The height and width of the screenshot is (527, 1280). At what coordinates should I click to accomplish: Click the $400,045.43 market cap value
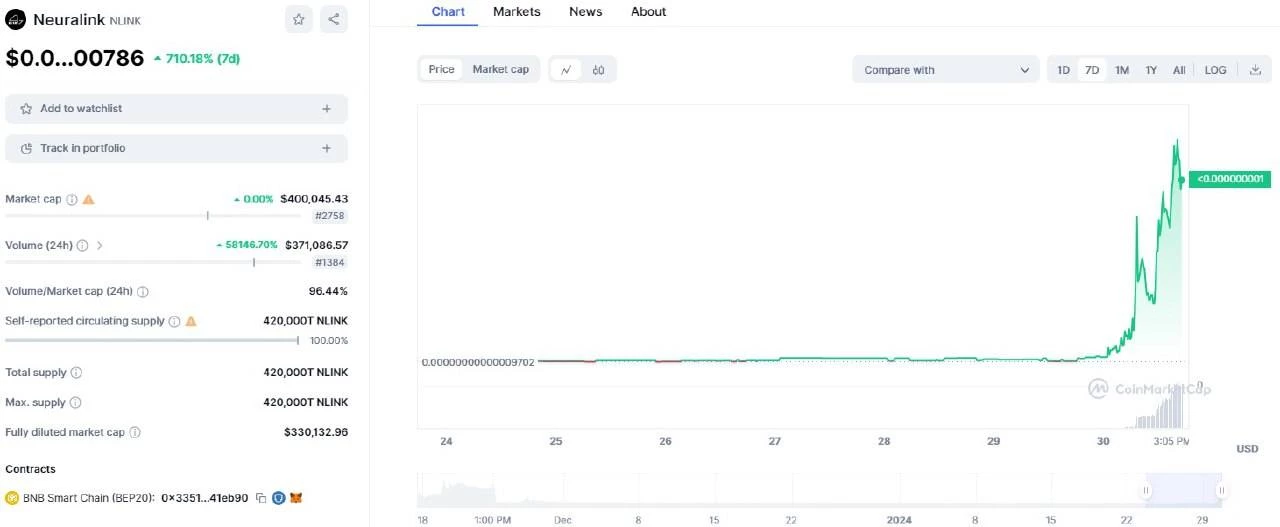tap(314, 199)
